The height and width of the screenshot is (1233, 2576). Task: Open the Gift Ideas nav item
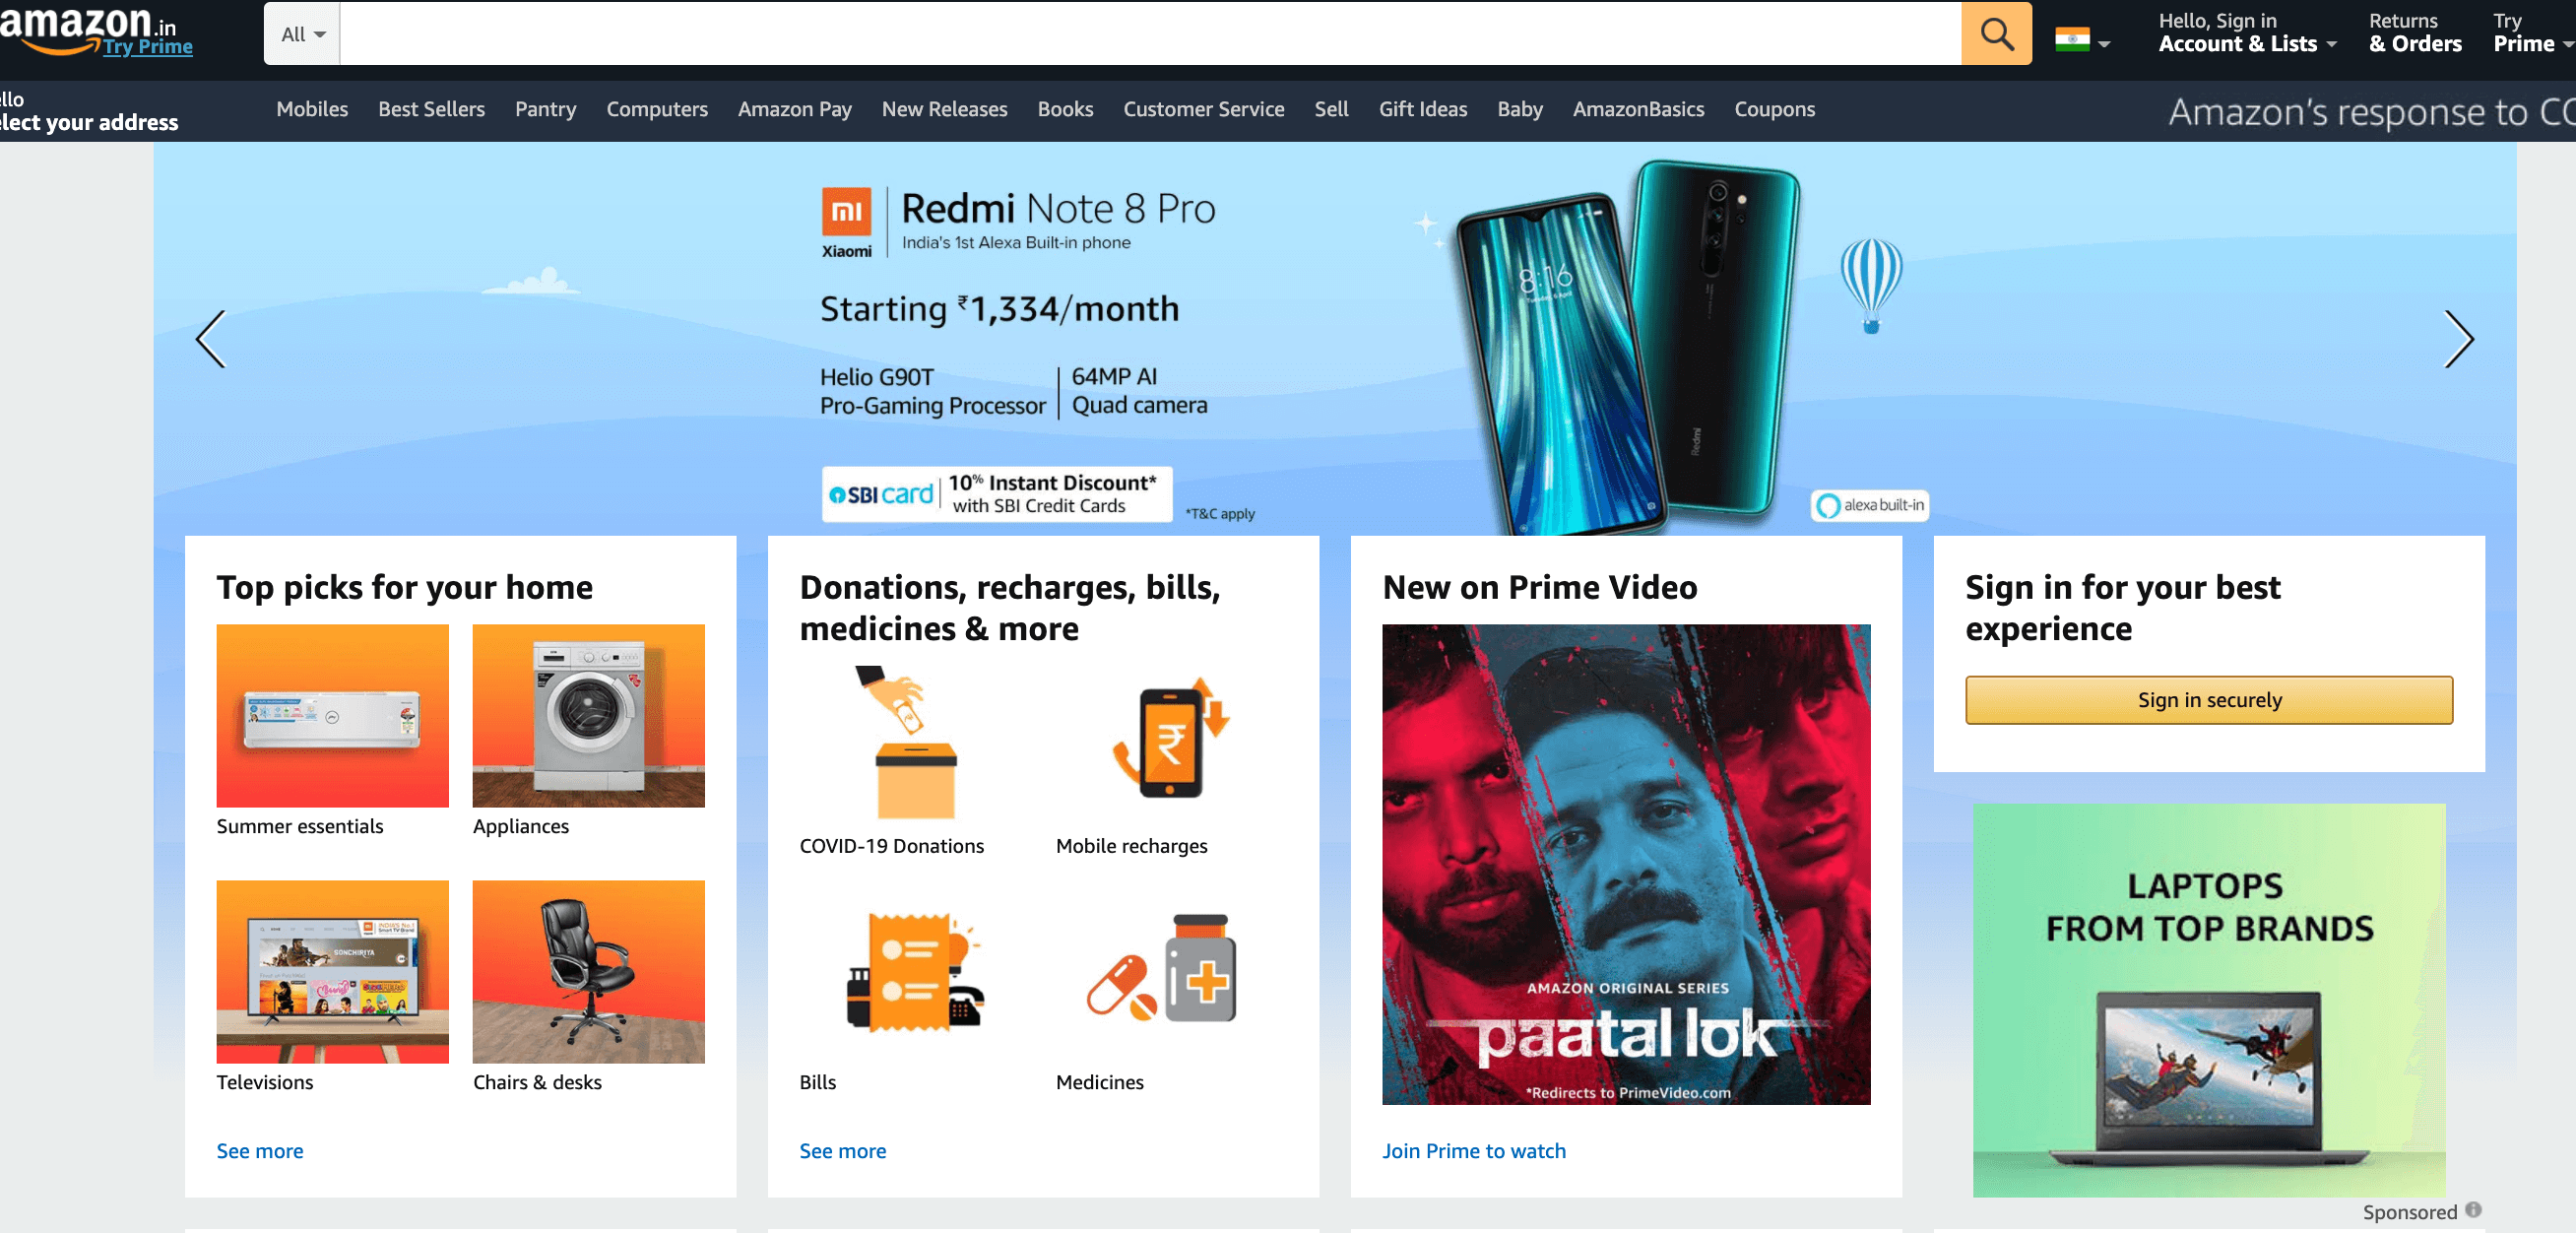1422,109
